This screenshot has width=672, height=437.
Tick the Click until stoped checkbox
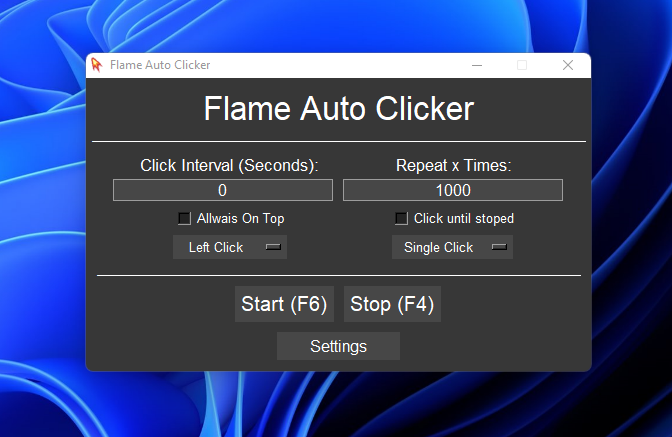401,218
